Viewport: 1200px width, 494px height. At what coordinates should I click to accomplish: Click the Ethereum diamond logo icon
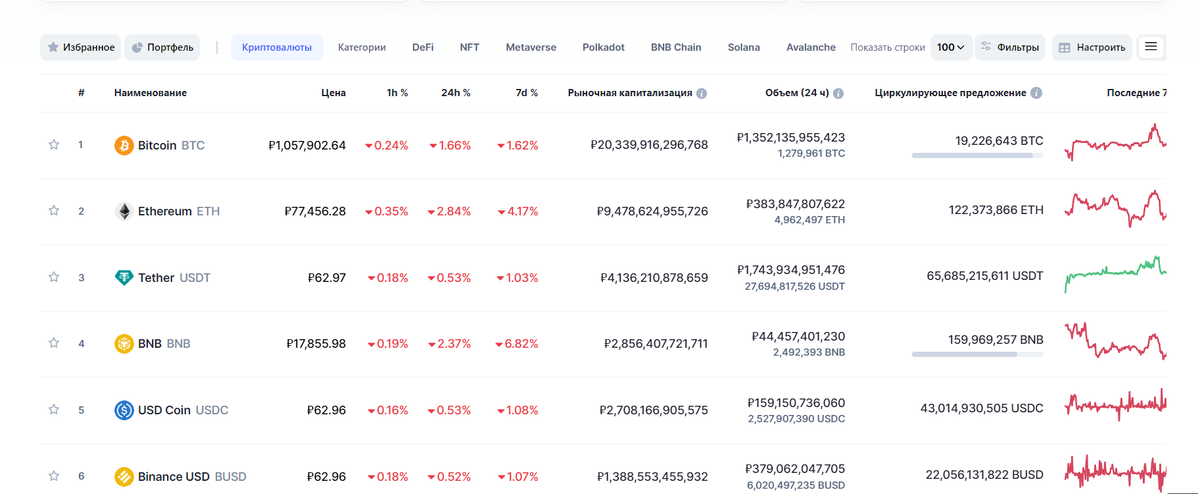[124, 211]
